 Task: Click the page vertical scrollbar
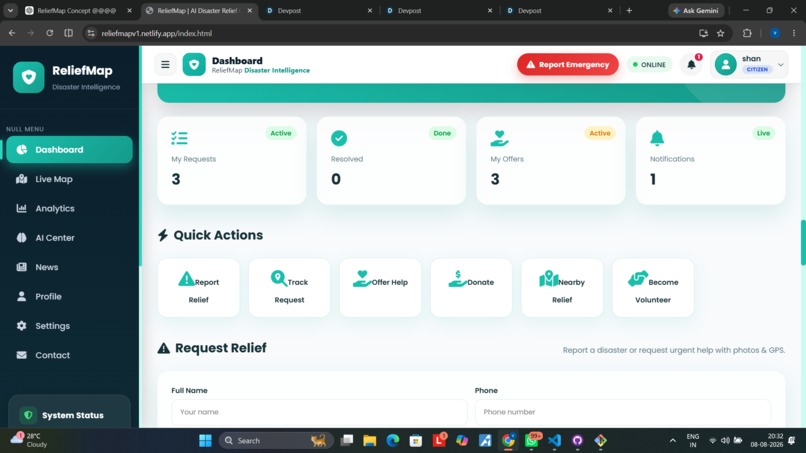803,242
